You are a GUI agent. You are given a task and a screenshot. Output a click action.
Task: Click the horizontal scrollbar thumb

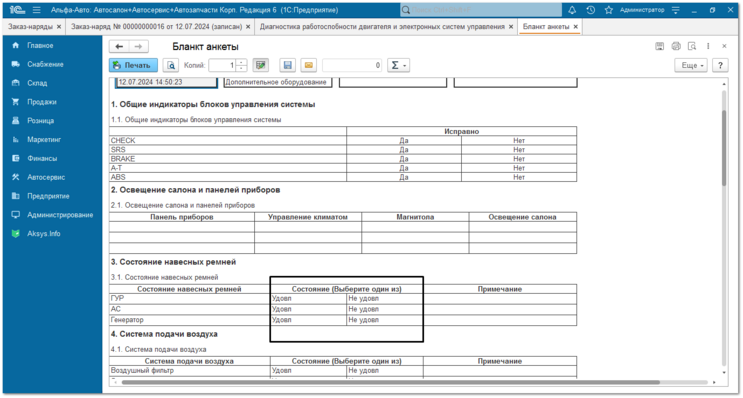click(x=390, y=382)
